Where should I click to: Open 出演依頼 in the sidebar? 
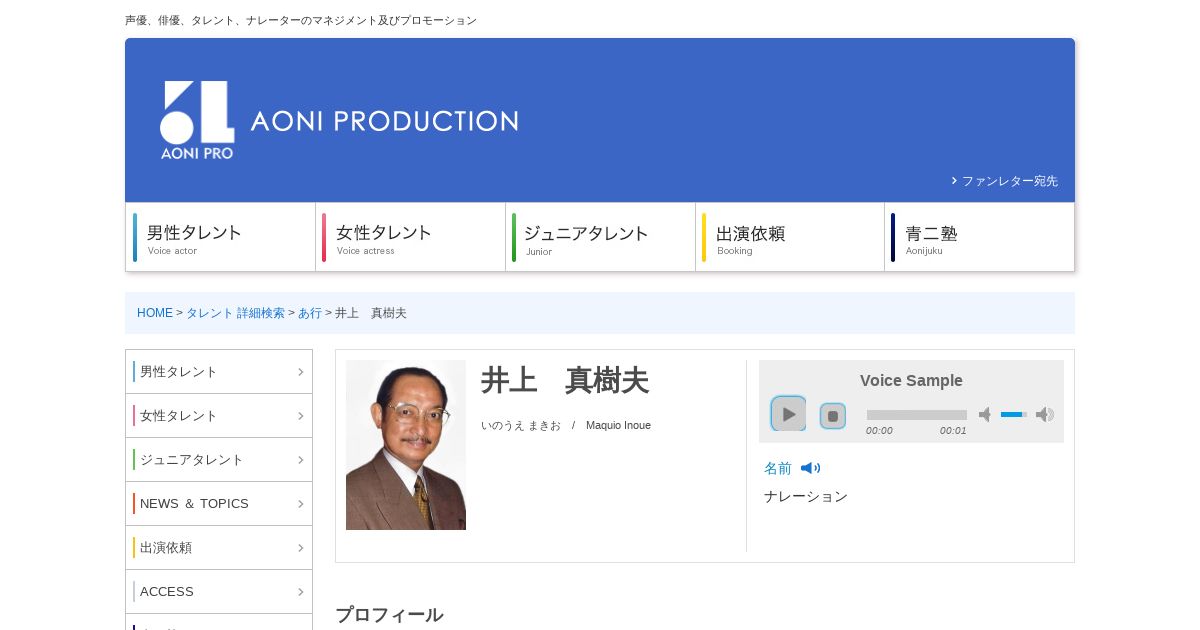point(219,548)
